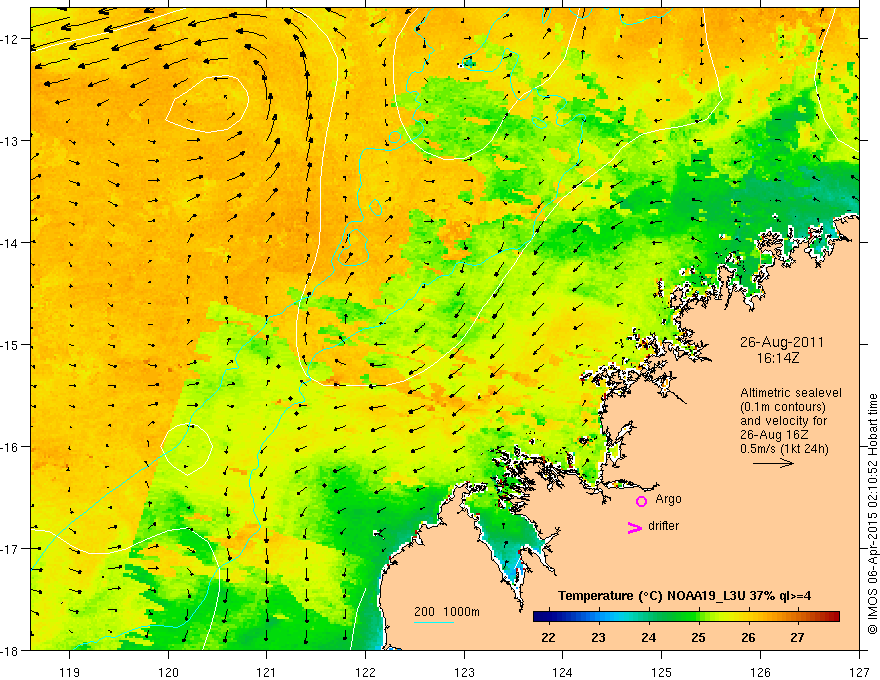Click colorbar tick label 24
The width and height of the screenshot is (880, 680).
pos(648,637)
